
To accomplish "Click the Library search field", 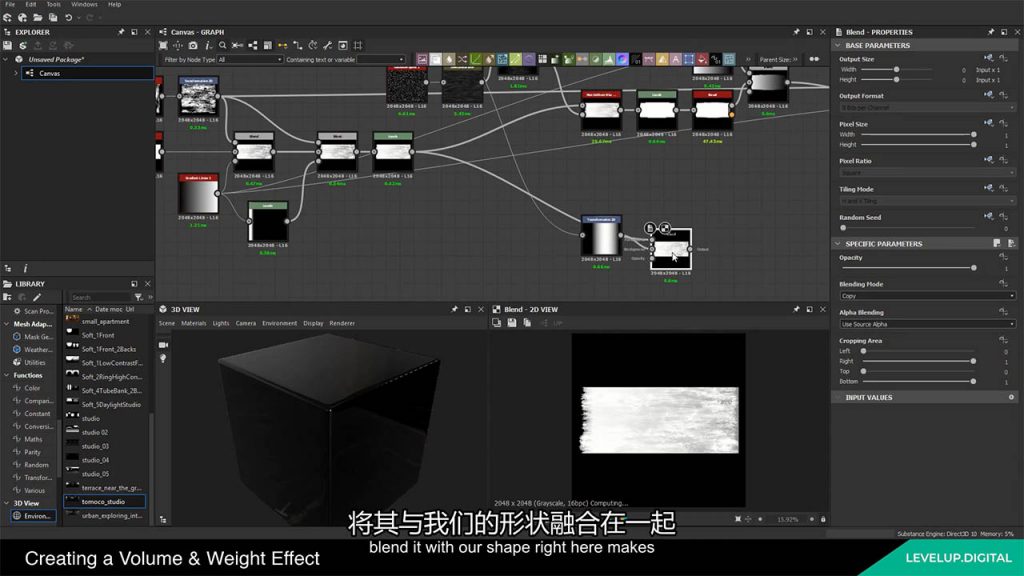I will point(100,297).
